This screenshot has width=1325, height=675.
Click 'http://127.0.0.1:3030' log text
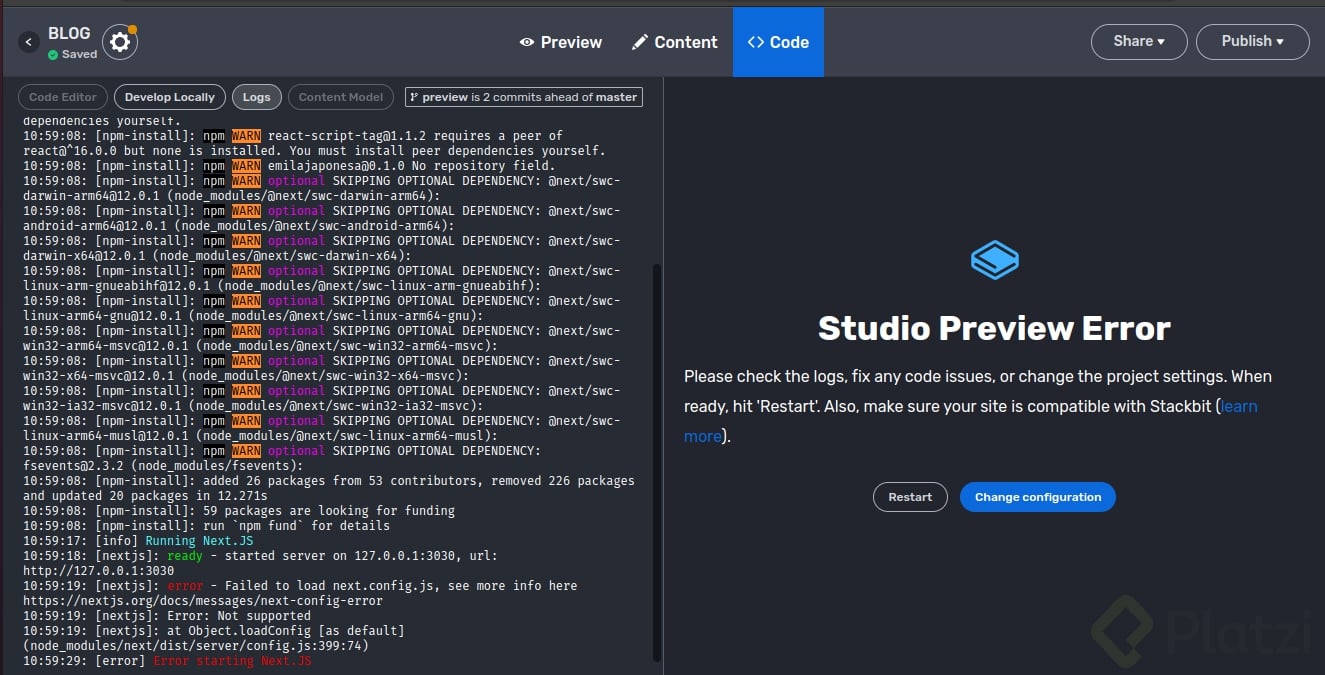(x=98, y=571)
